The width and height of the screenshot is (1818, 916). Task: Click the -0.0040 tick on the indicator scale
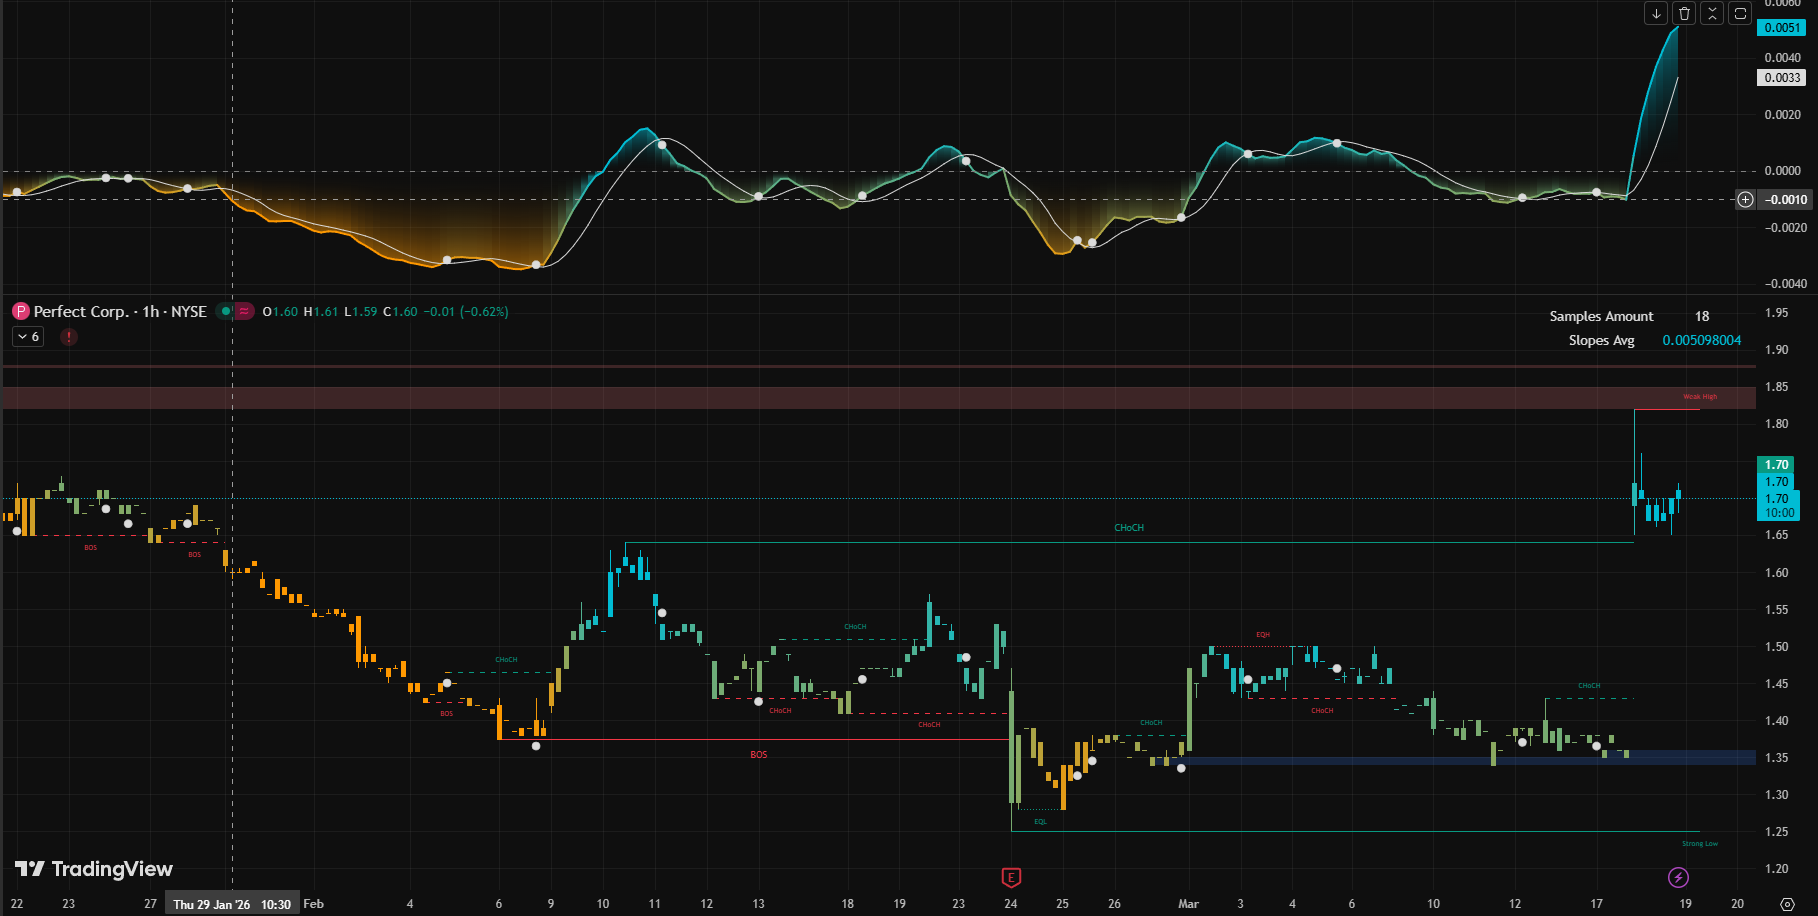tap(1785, 284)
